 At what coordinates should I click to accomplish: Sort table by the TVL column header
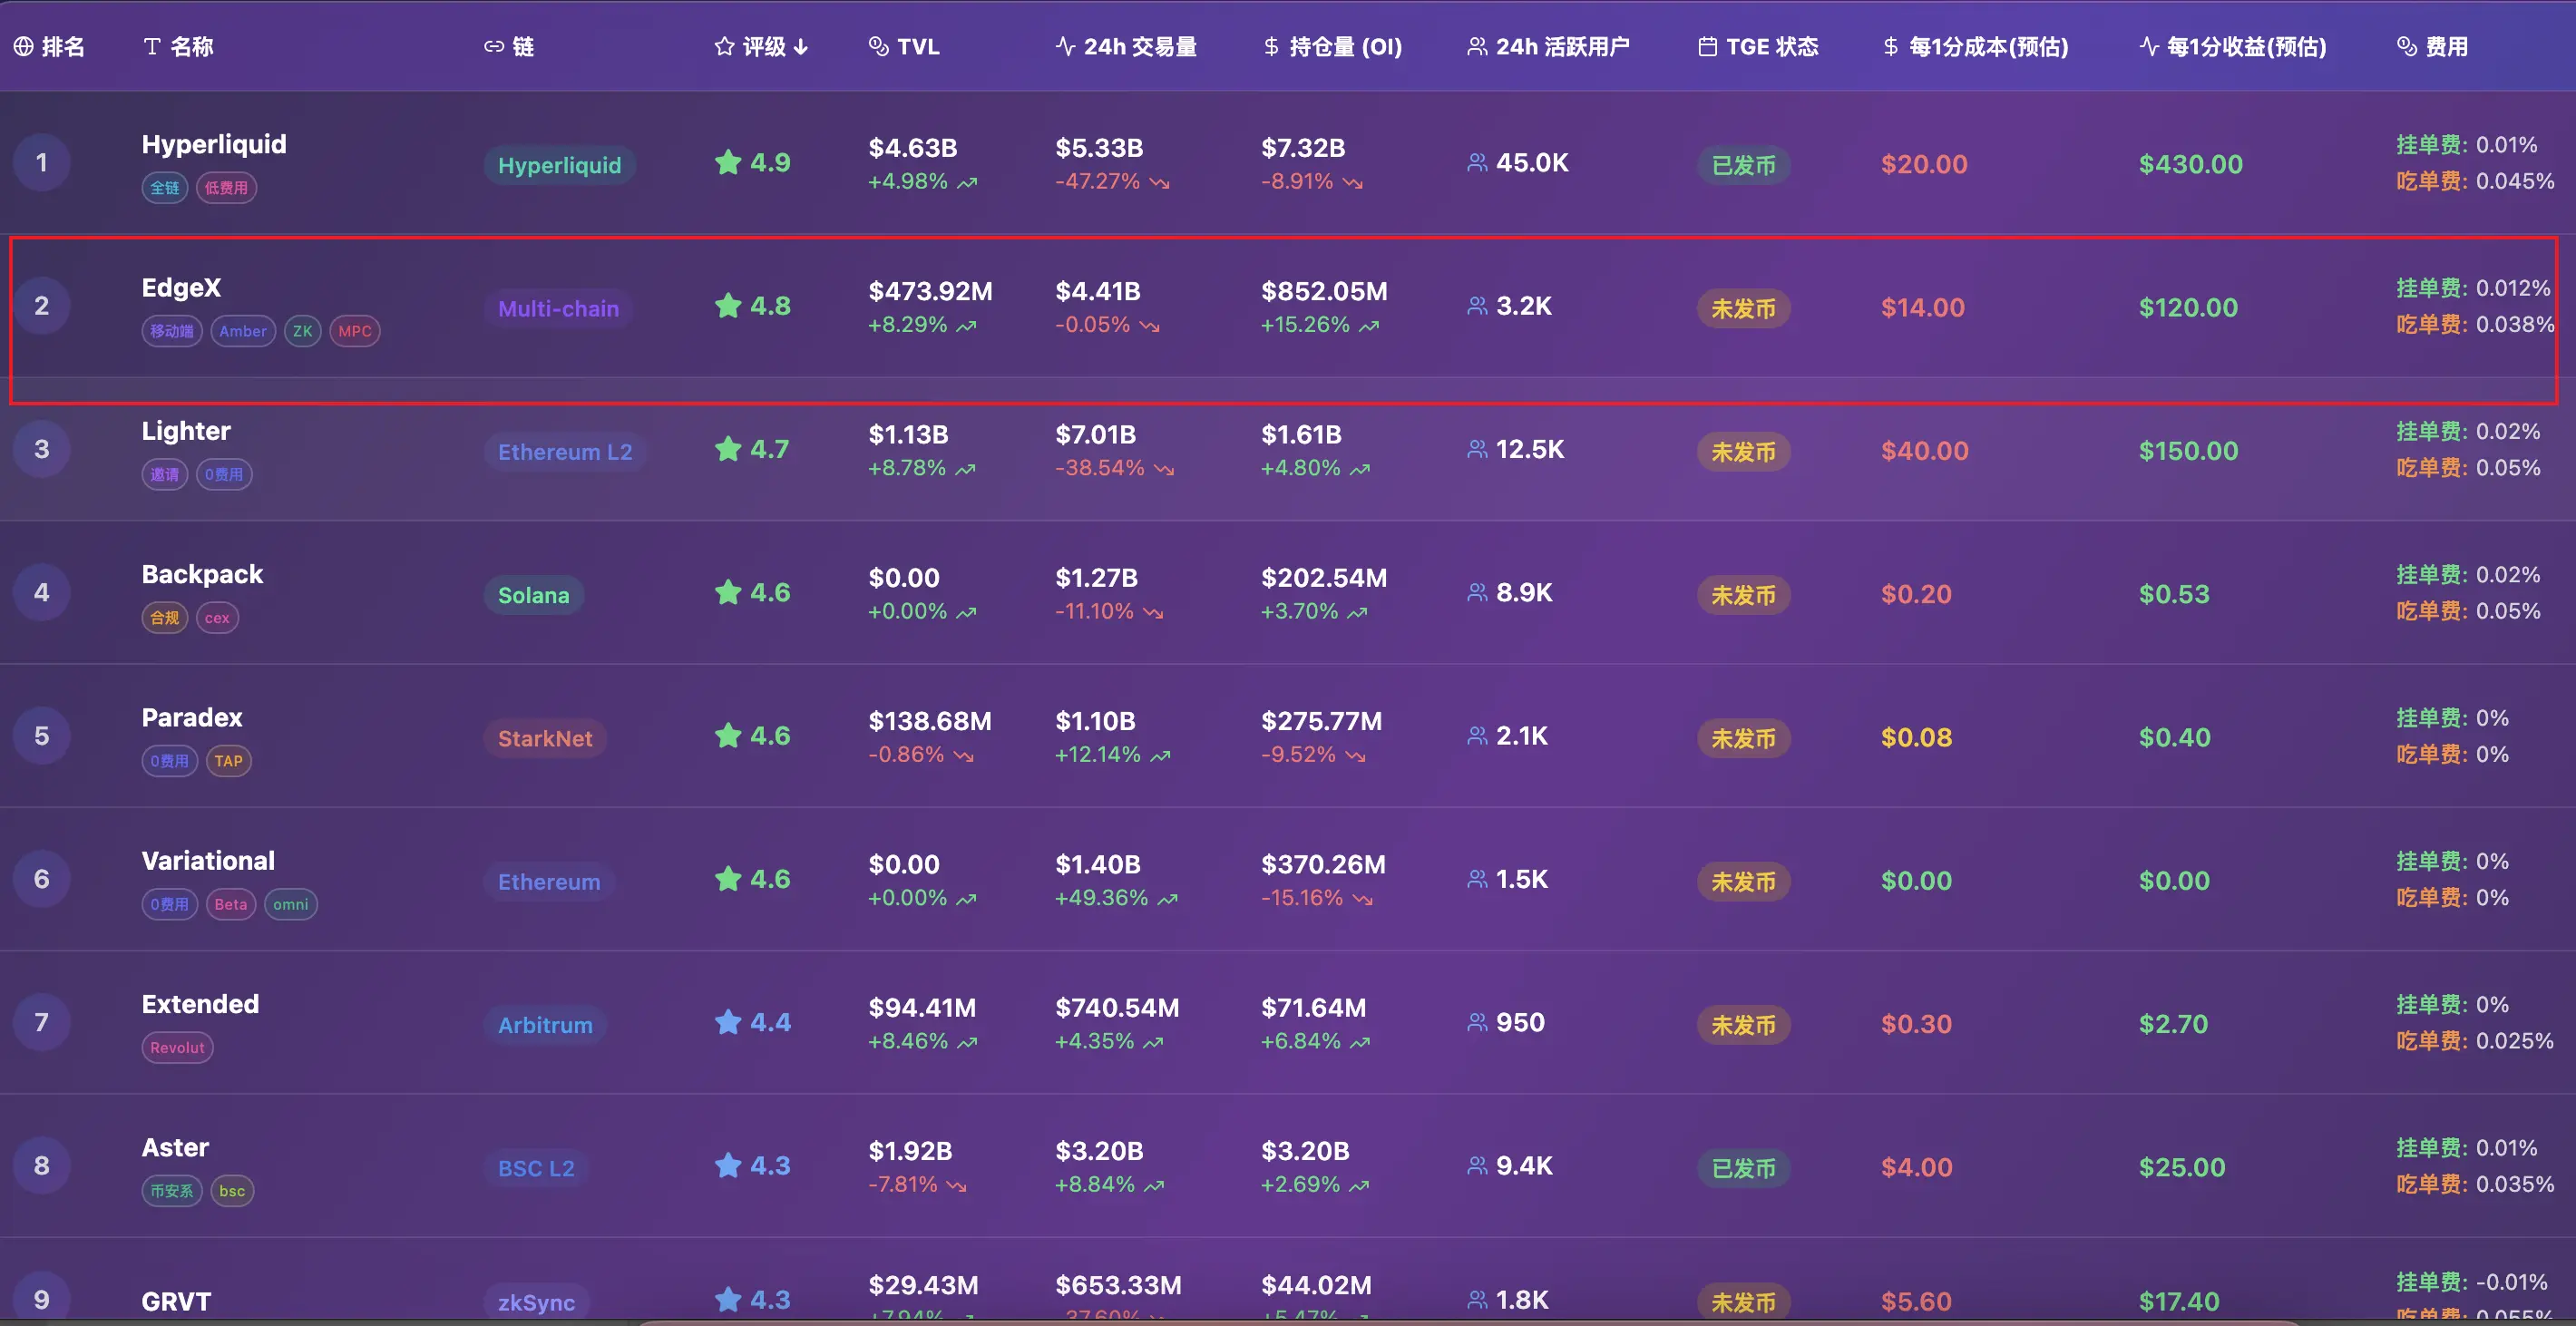[x=917, y=47]
